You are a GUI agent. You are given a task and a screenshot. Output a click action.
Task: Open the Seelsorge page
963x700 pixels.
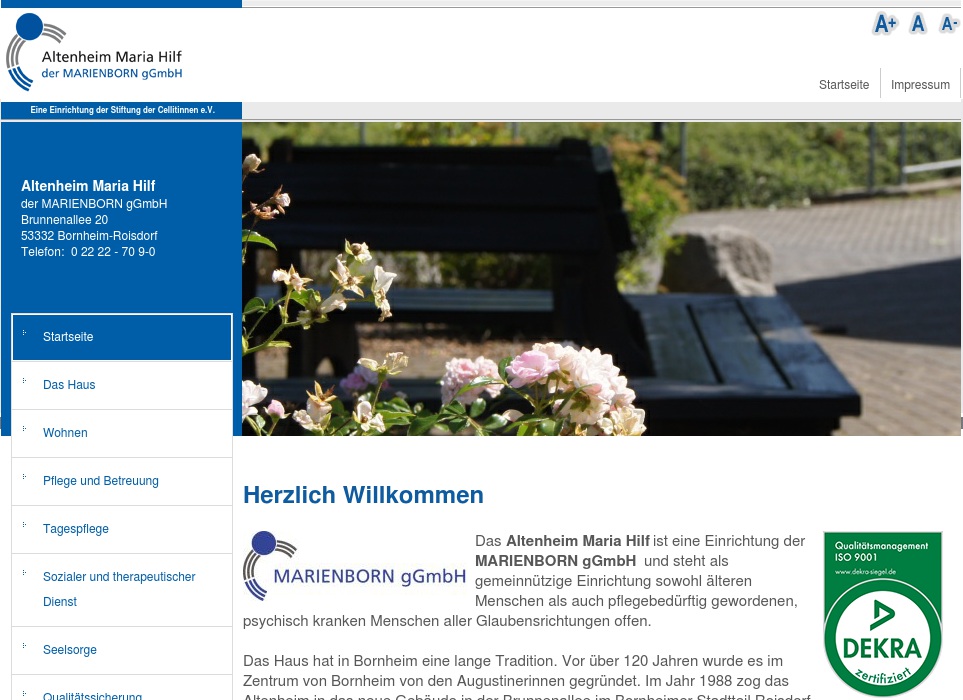pyautogui.click(x=70, y=650)
